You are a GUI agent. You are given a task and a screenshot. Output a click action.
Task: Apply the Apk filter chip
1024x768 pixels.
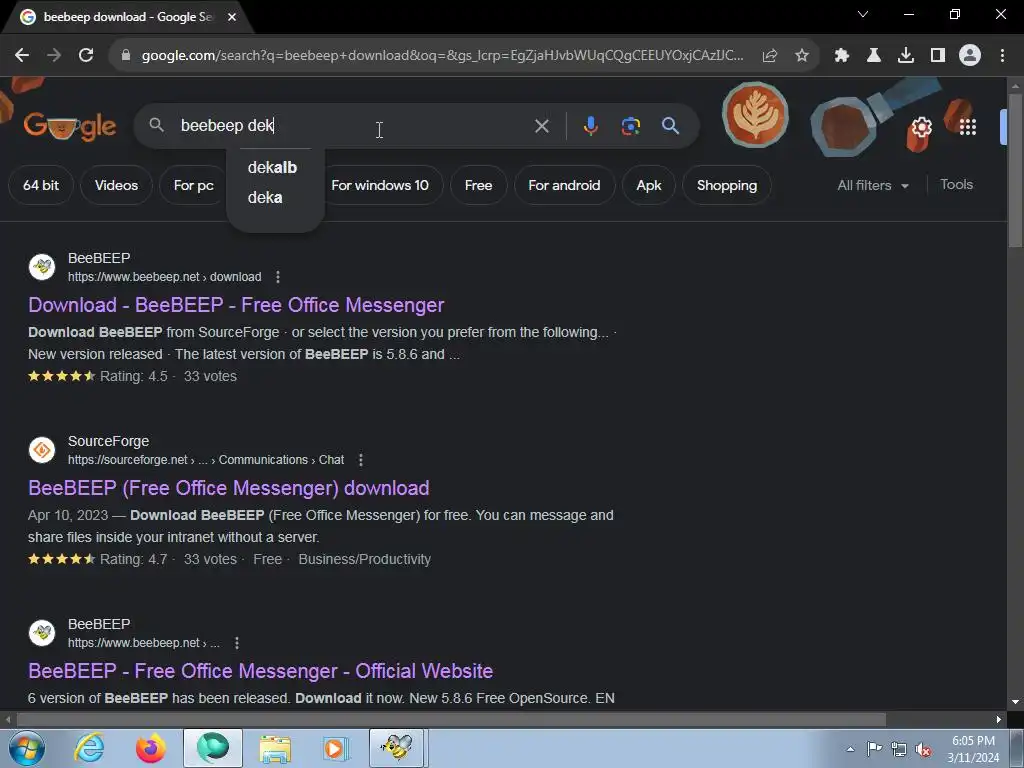648,185
